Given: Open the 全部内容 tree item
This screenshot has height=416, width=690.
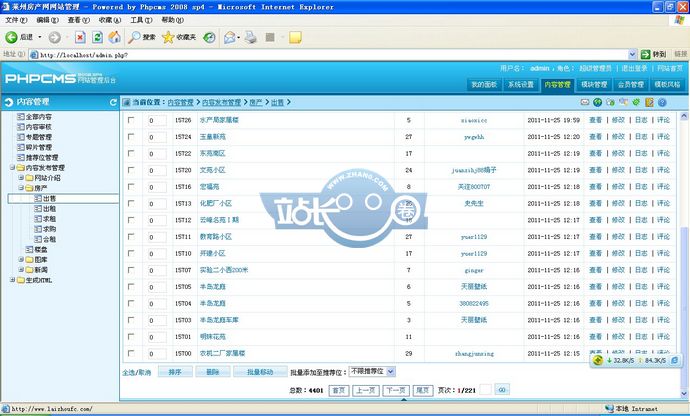Looking at the screenshot, I should (38, 117).
